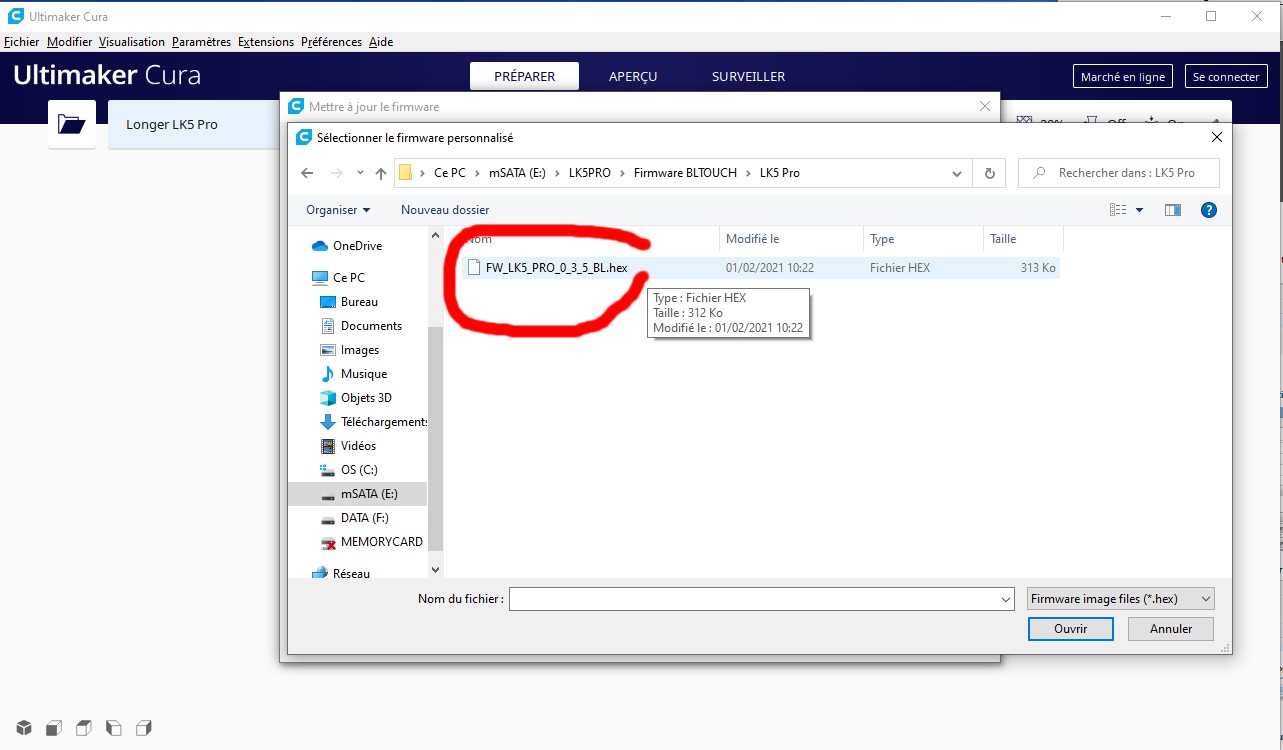Open Téléchargements in navigation pane

pyautogui.click(x=384, y=422)
